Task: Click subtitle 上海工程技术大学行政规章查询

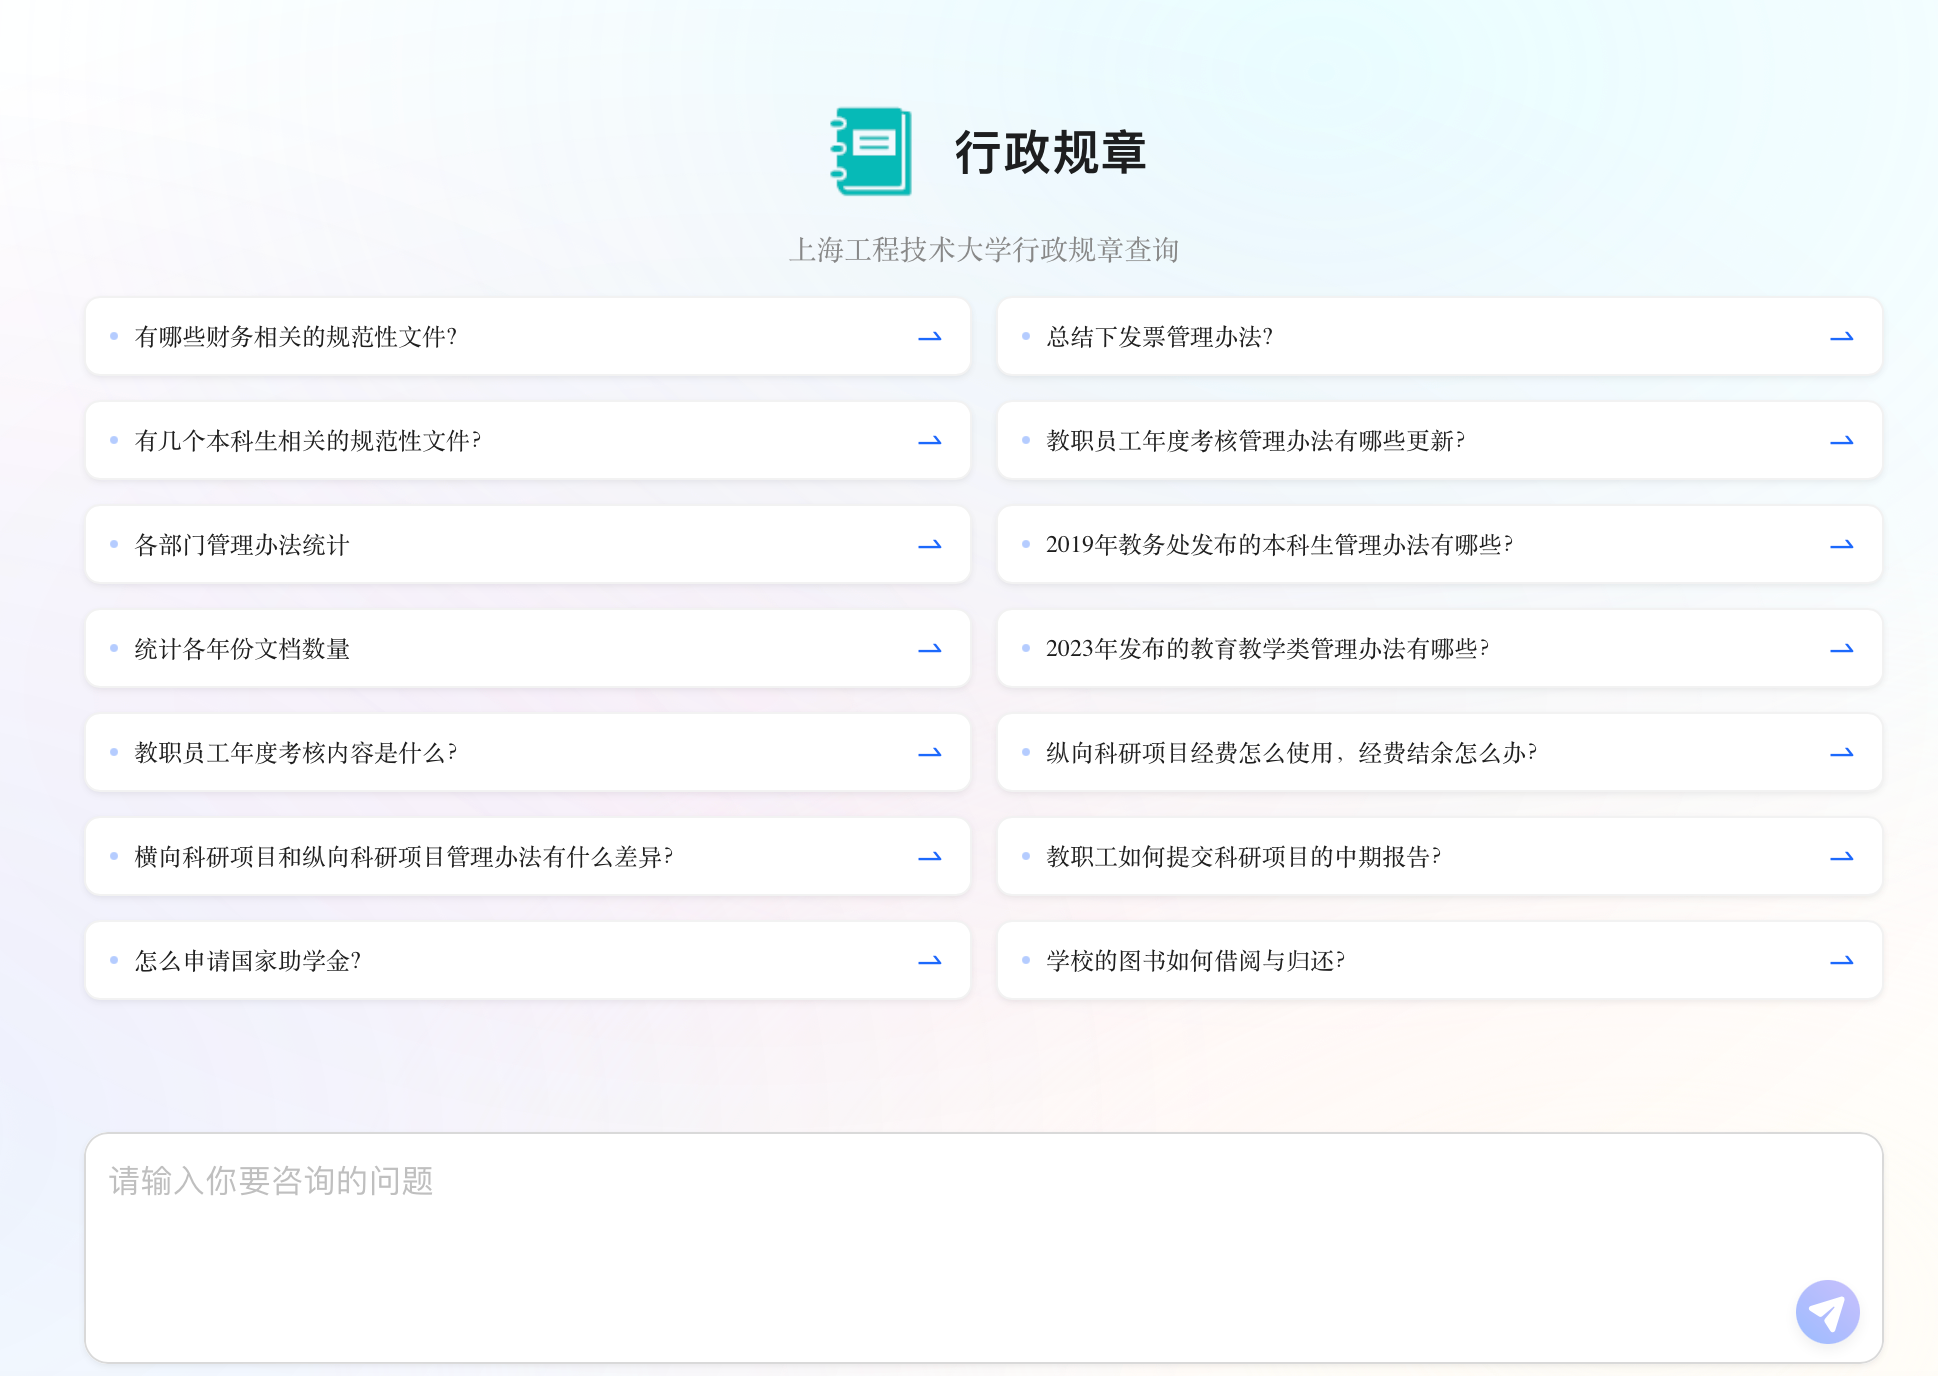Action: [984, 250]
